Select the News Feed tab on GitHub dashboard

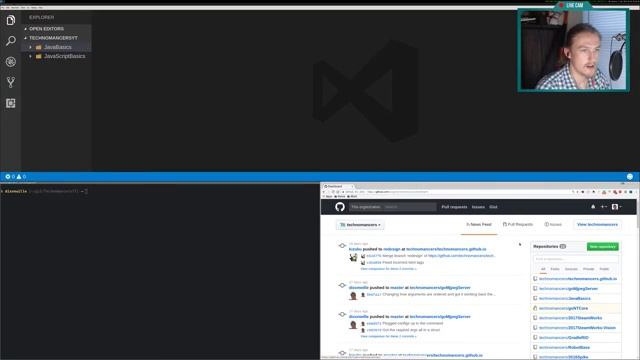(x=479, y=224)
